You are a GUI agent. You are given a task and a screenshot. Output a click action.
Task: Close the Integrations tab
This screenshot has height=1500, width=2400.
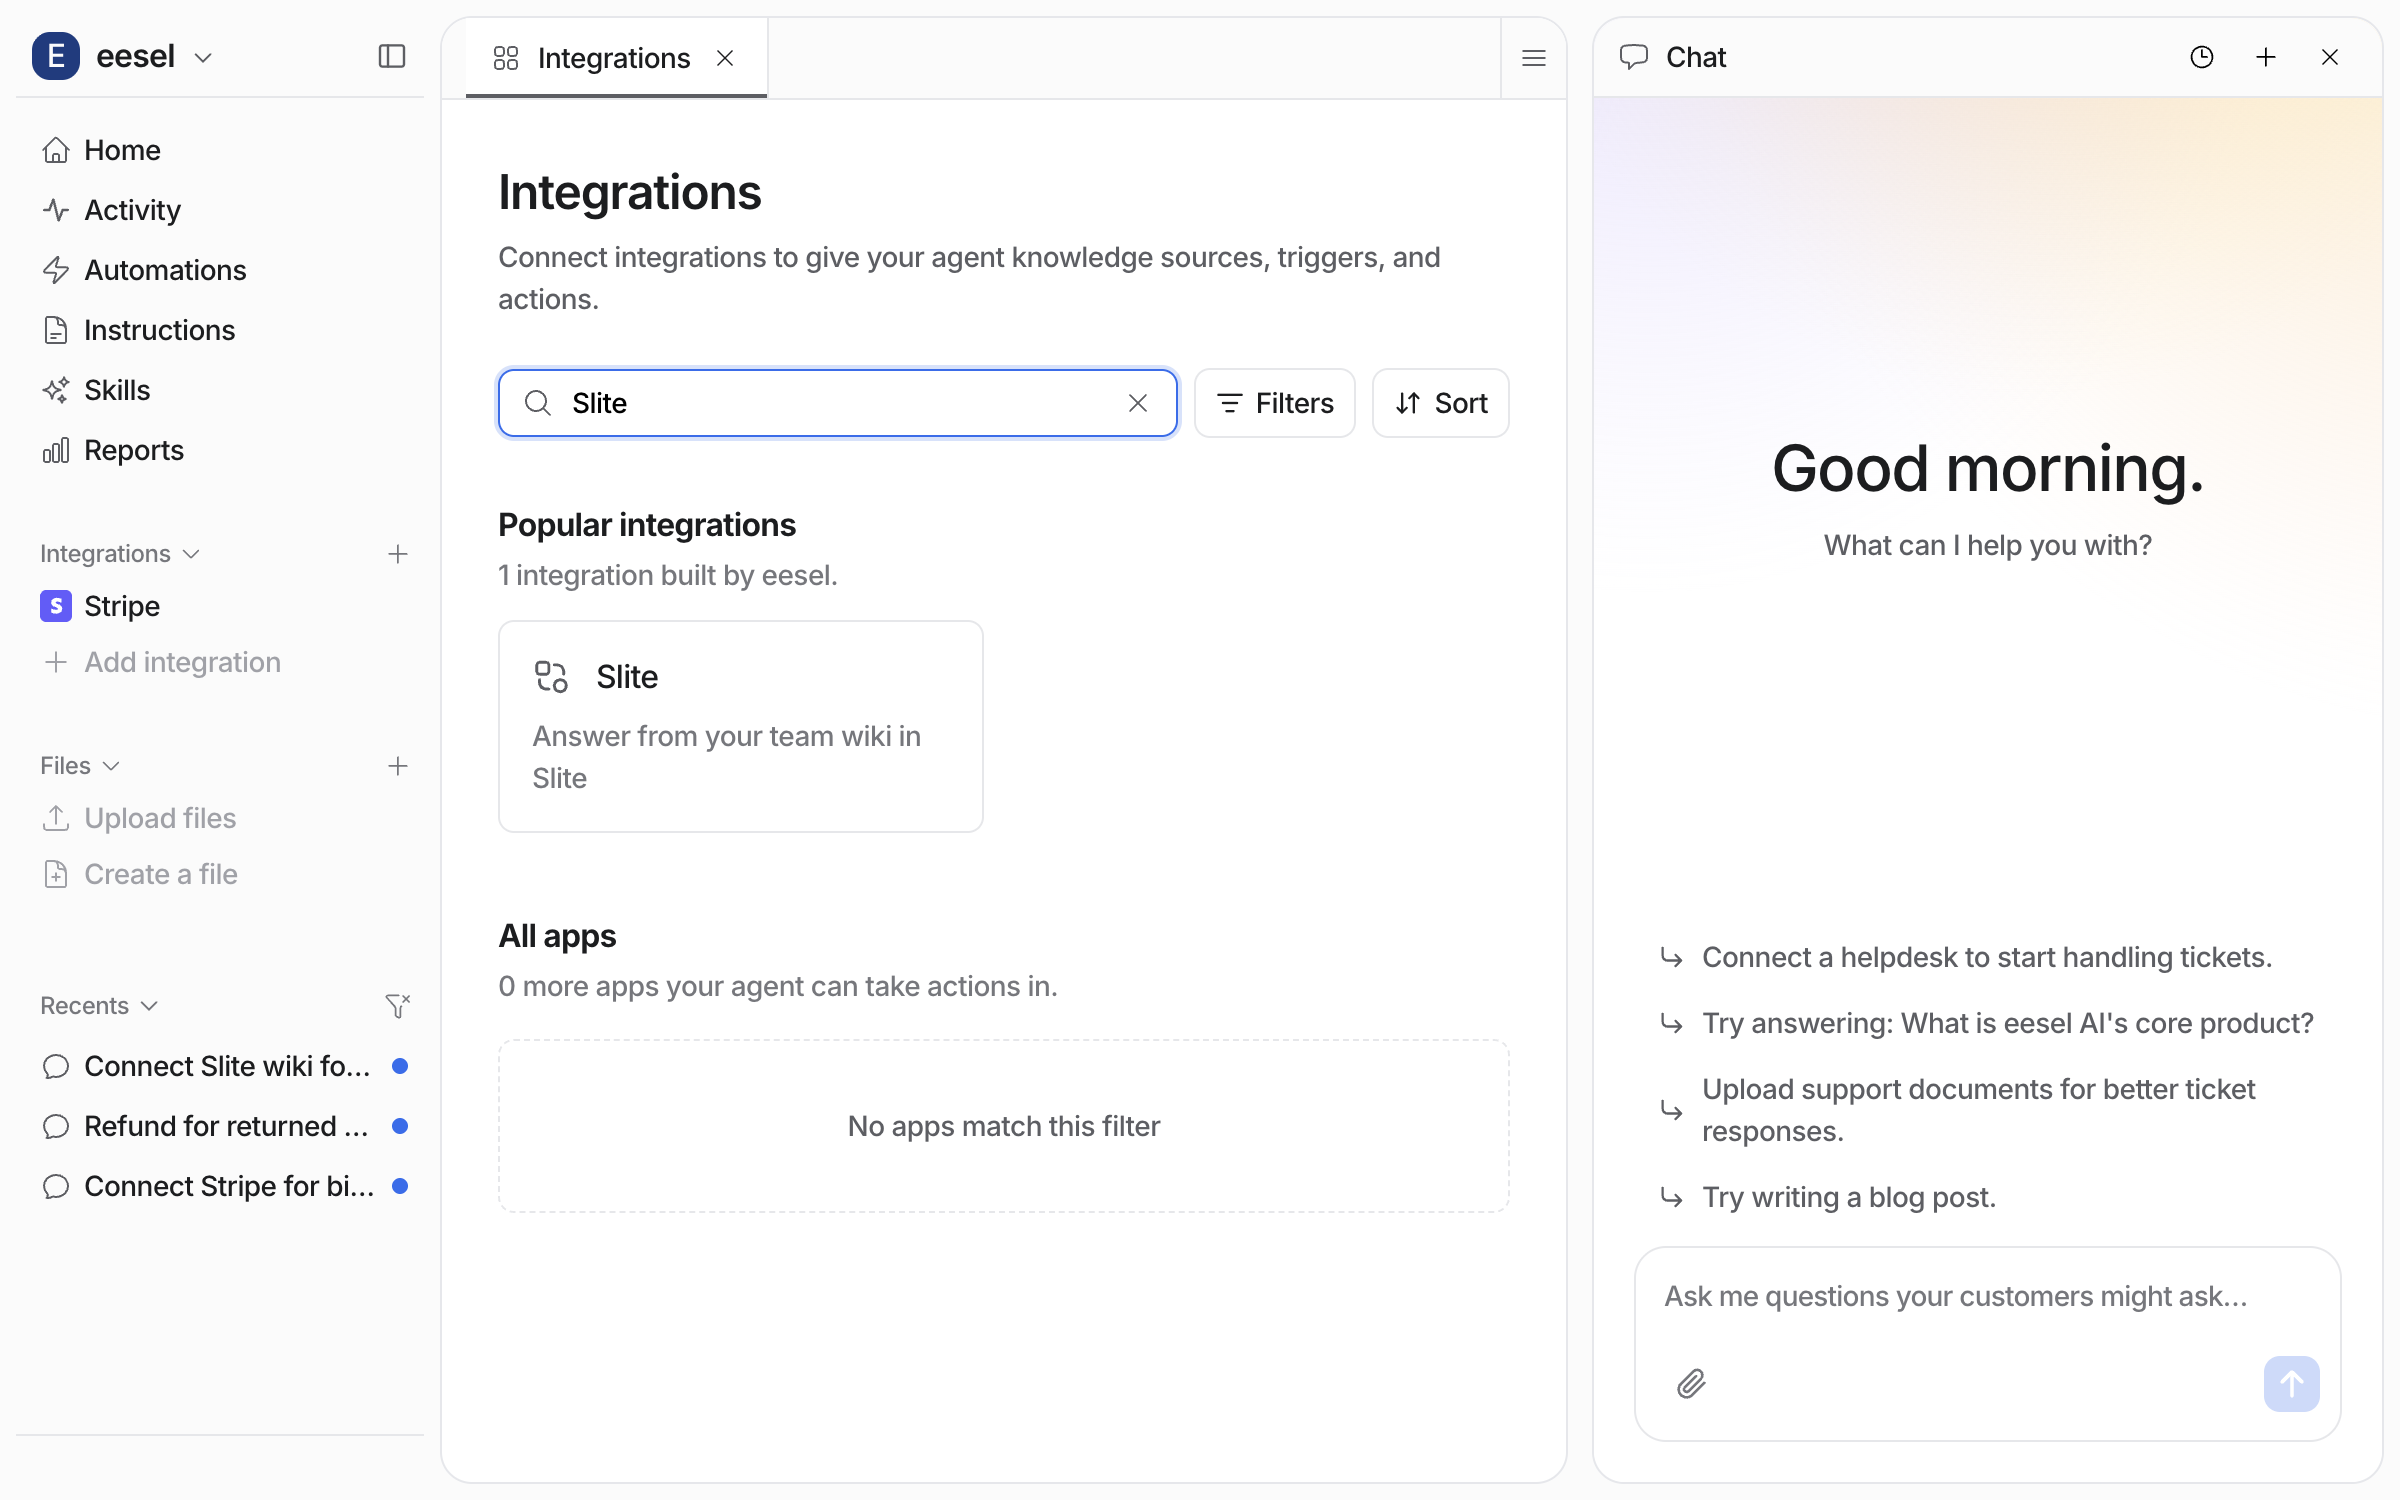pos(726,58)
